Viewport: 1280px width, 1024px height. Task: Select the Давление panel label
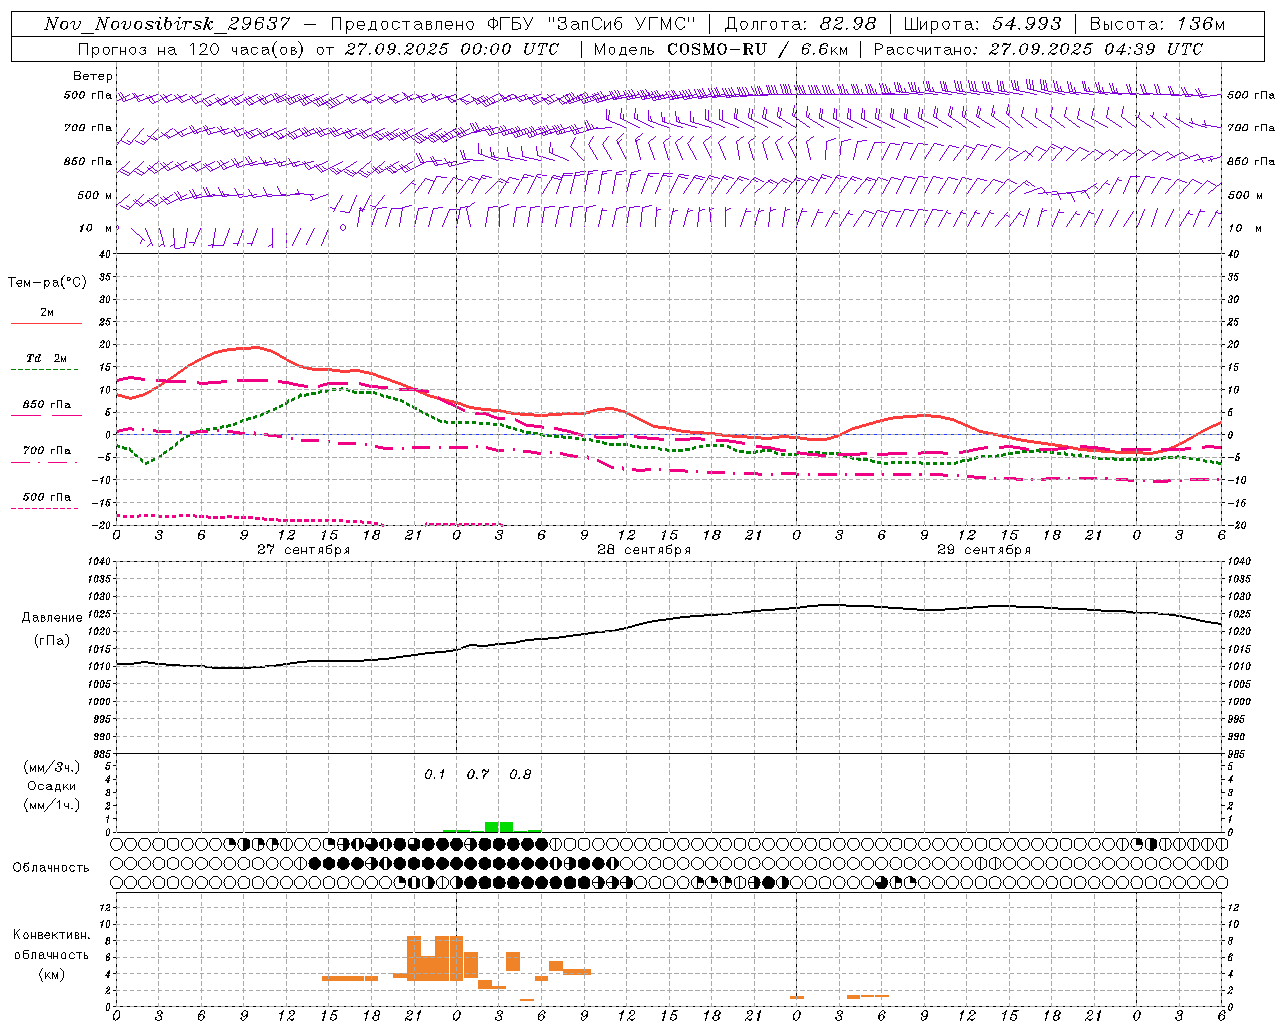point(51,618)
